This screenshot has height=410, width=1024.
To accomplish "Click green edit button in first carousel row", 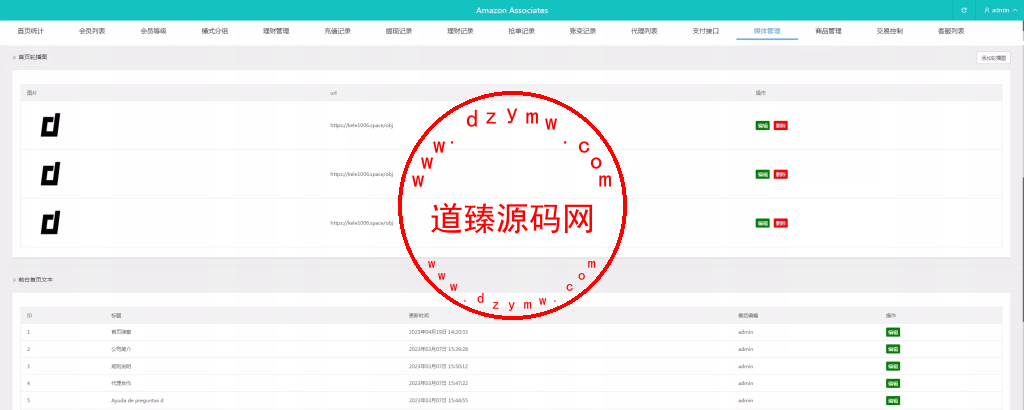I will 762,125.
